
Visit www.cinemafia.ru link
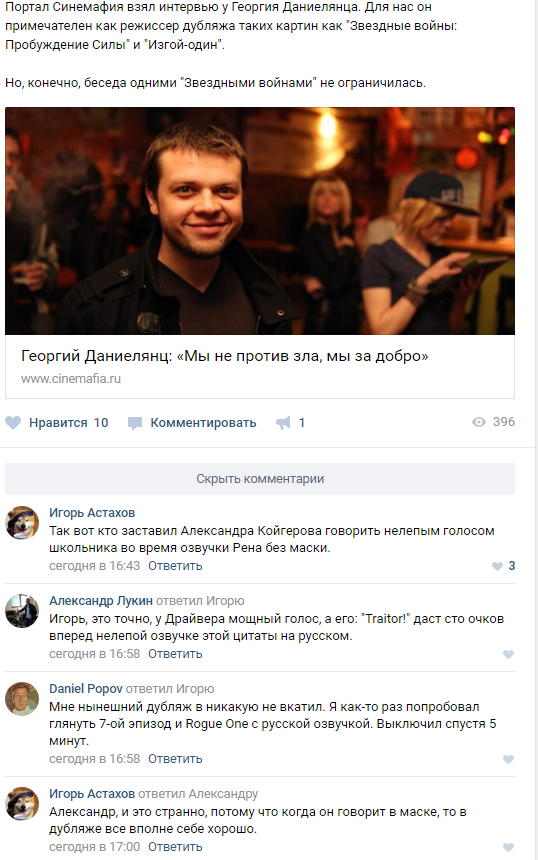[71, 378]
